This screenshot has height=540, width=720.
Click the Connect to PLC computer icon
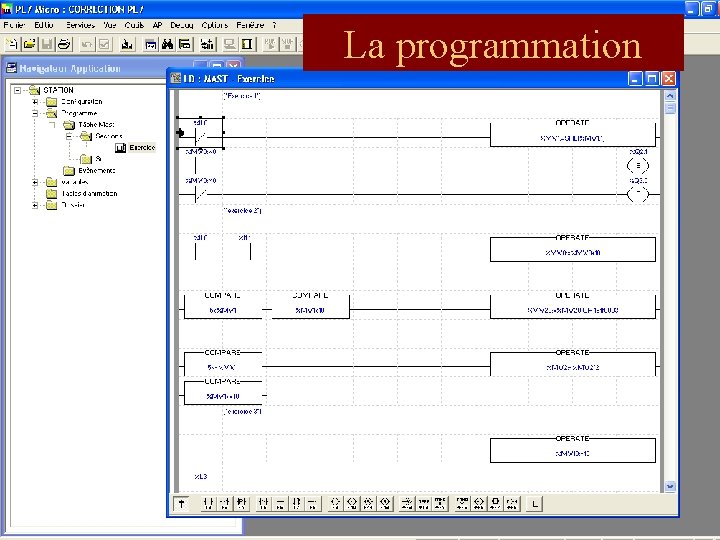tap(229, 44)
